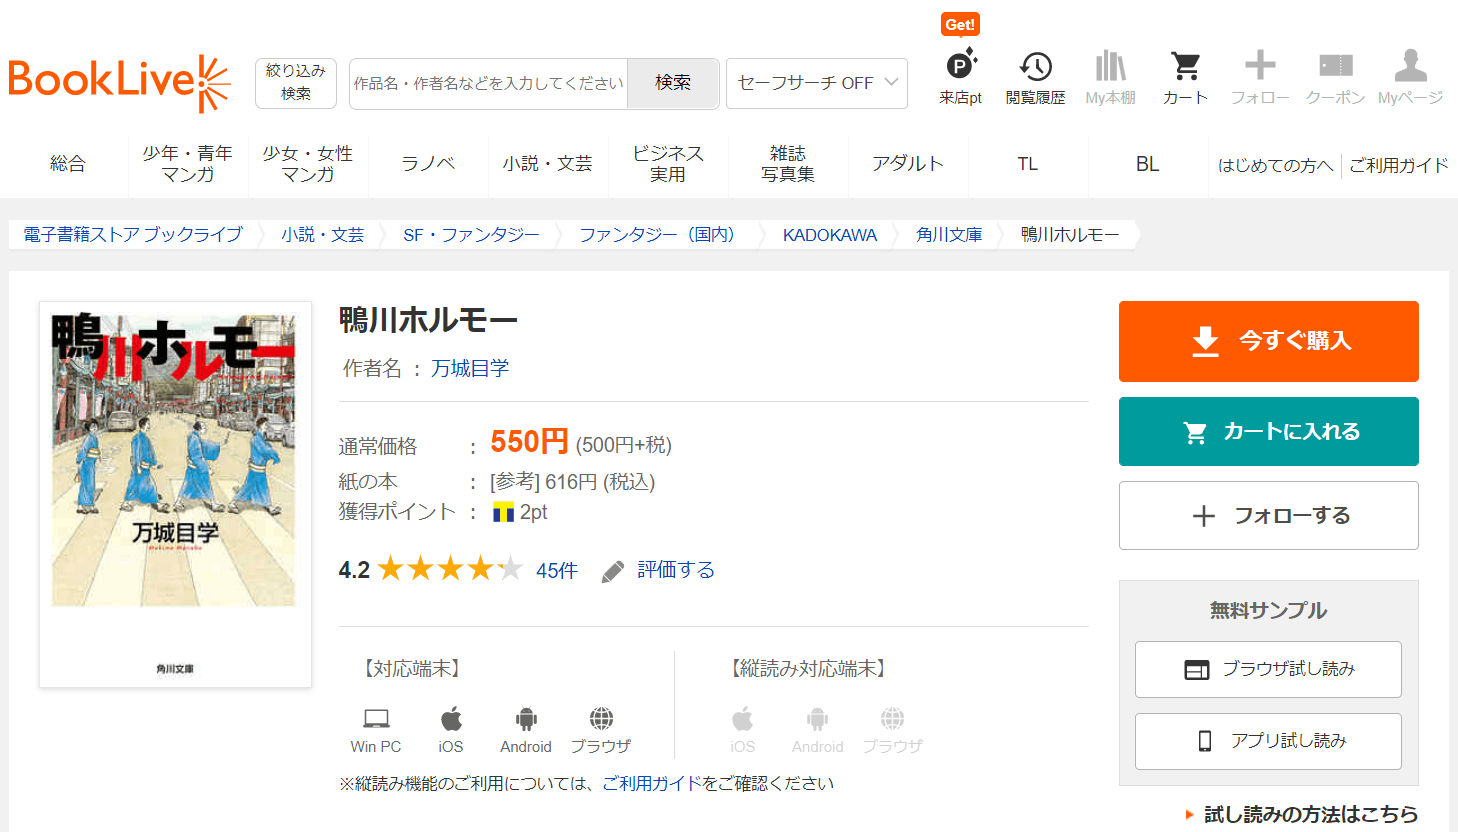Viewport: 1458px width, 832px height.
Task: Click the pencil icon next to 評価する
Action: click(613, 571)
